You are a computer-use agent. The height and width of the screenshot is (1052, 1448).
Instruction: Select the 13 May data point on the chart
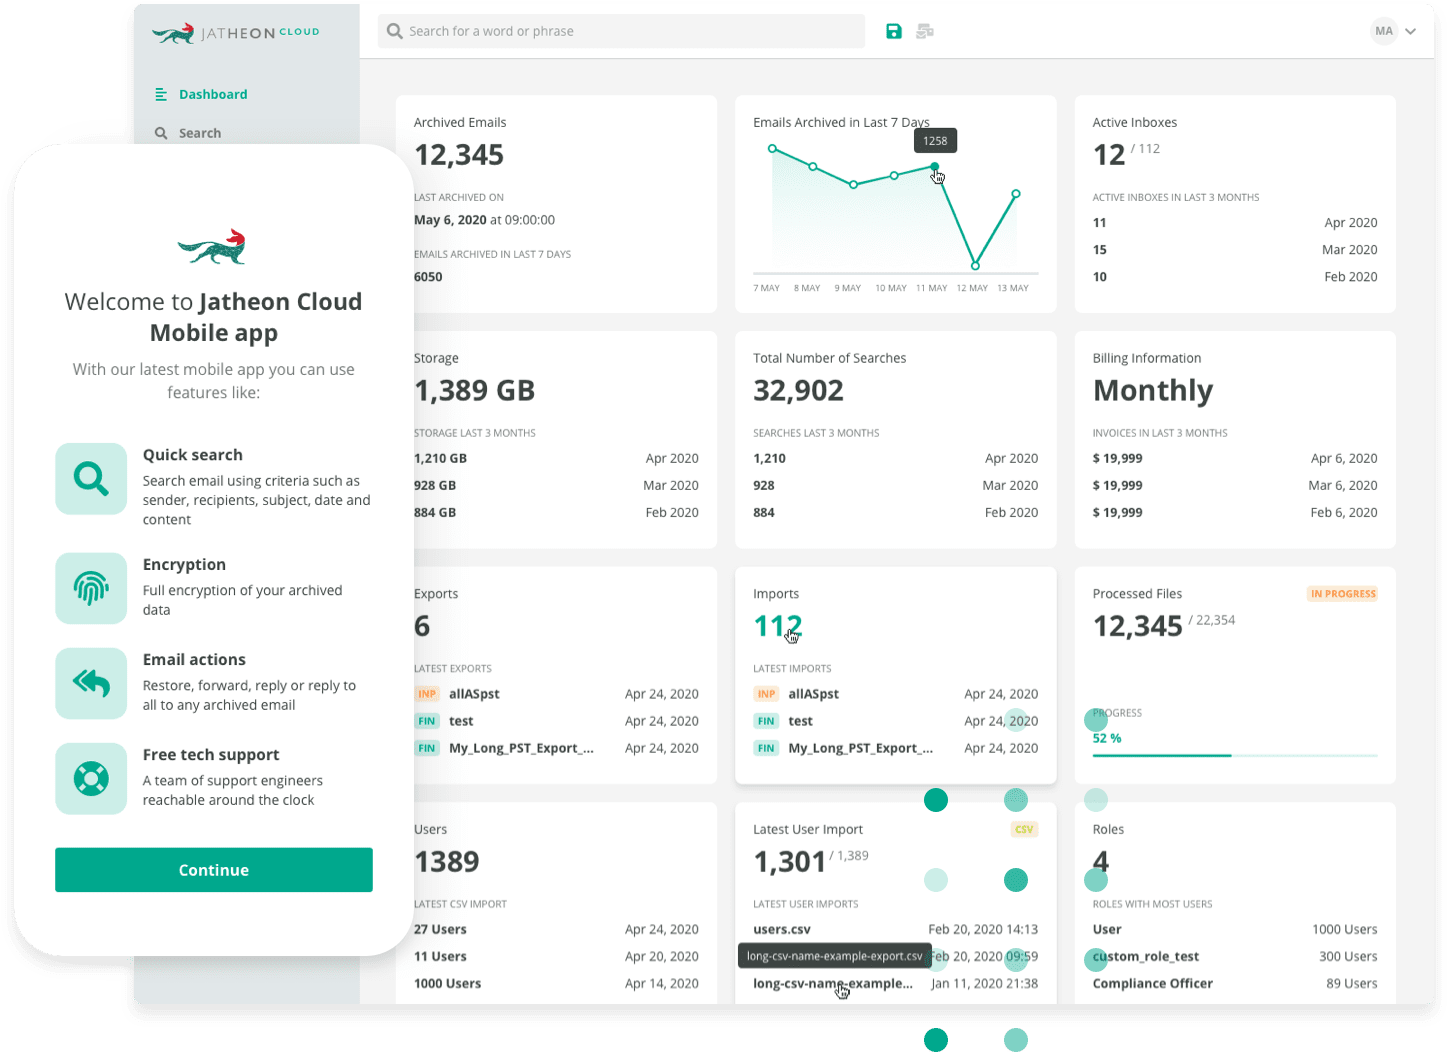click(1016, 193)
